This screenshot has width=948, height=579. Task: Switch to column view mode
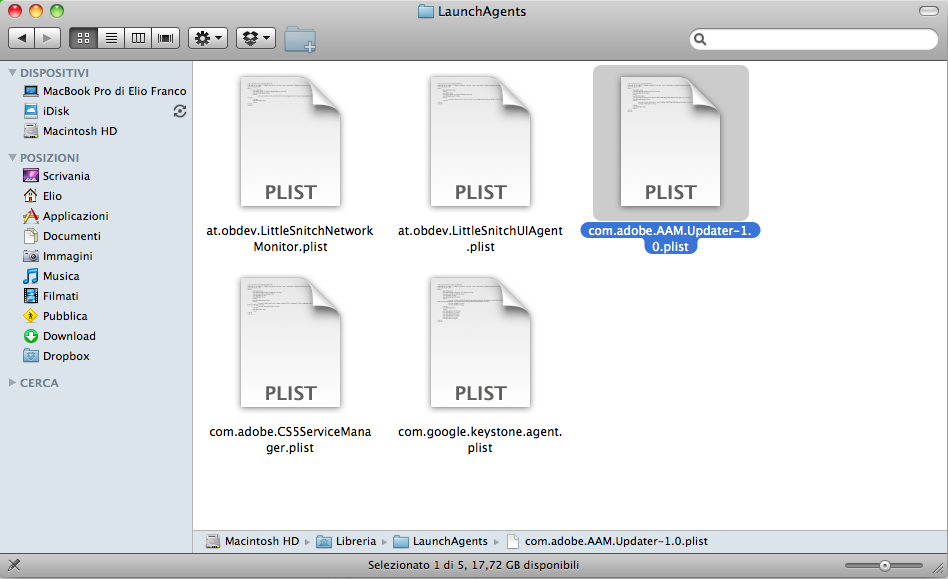pyautogui.click(x=138, y=38)
